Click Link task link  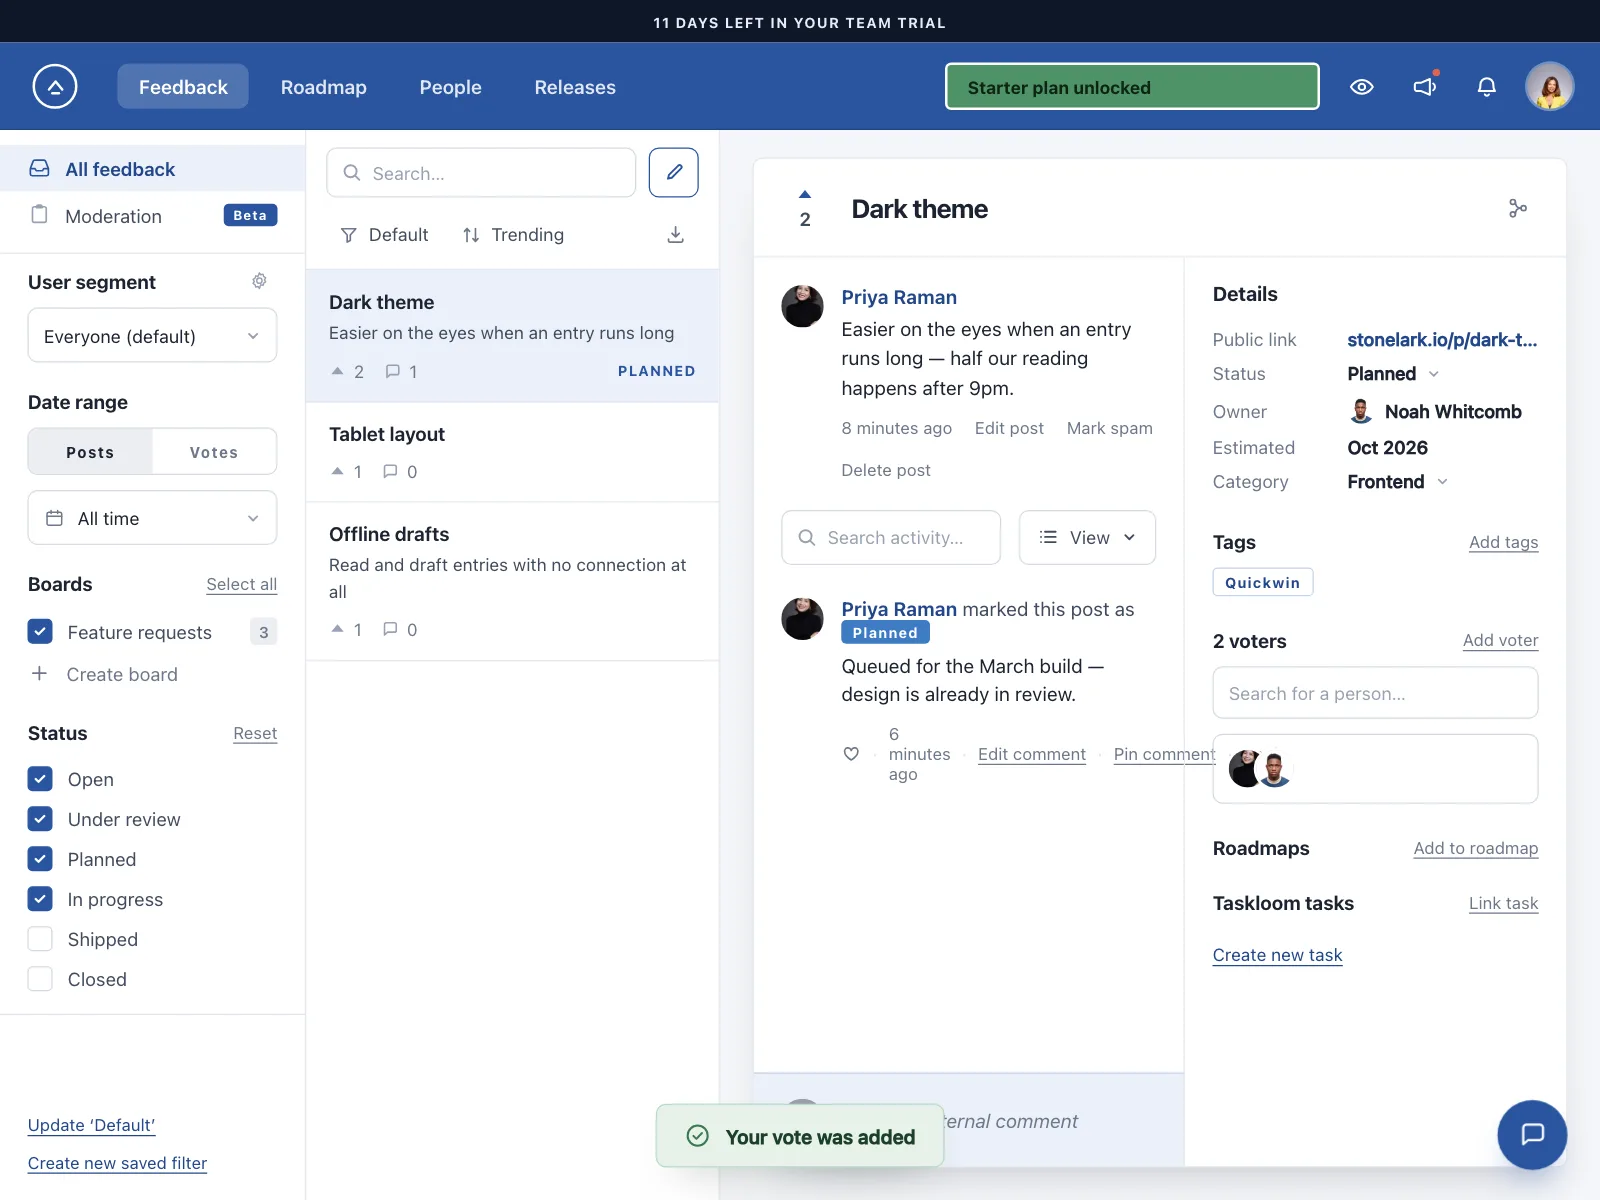[1503, 904]
